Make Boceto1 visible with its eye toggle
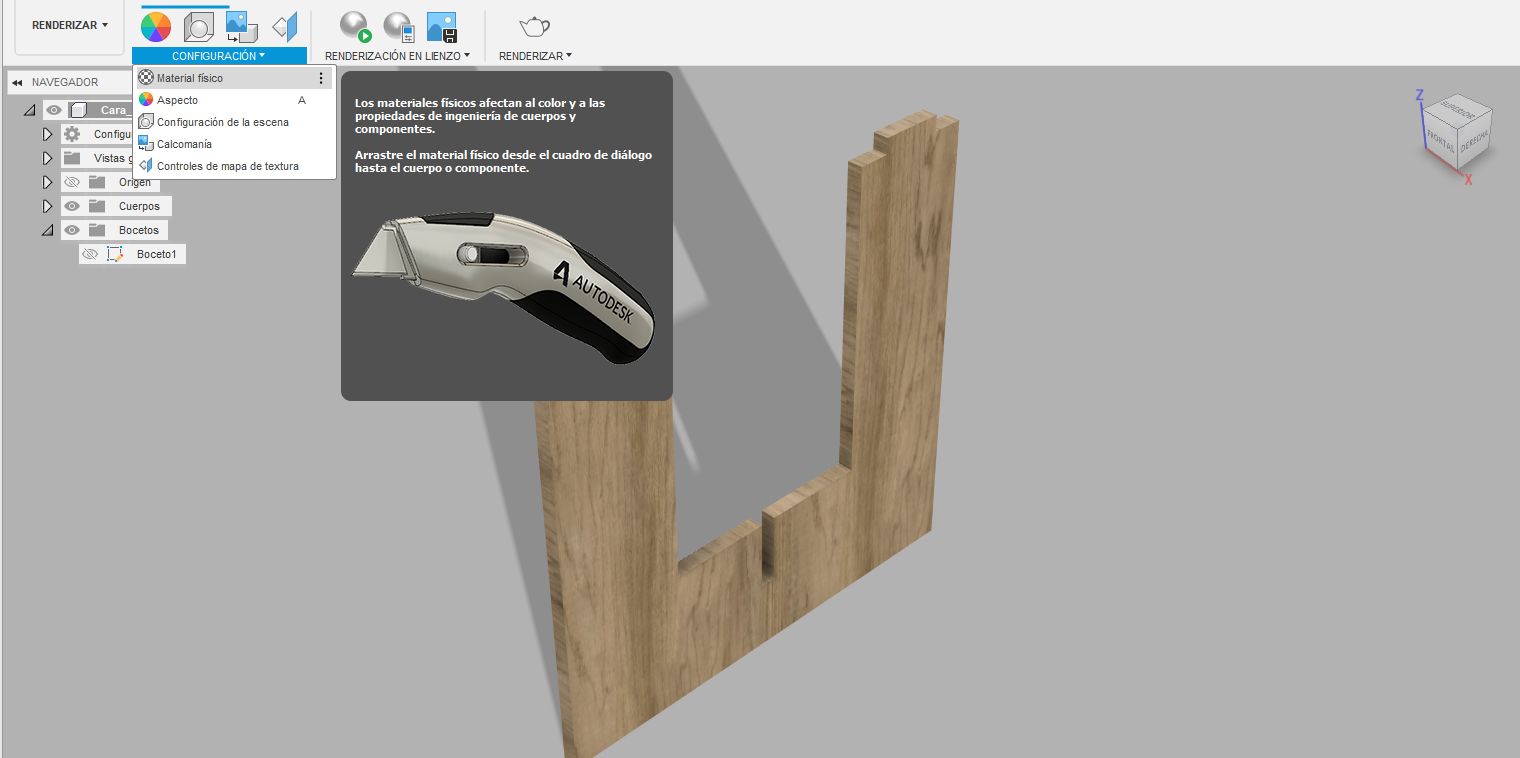Image resolution: width=1520 pixels, height=758 pixels. tap(89, 253)
